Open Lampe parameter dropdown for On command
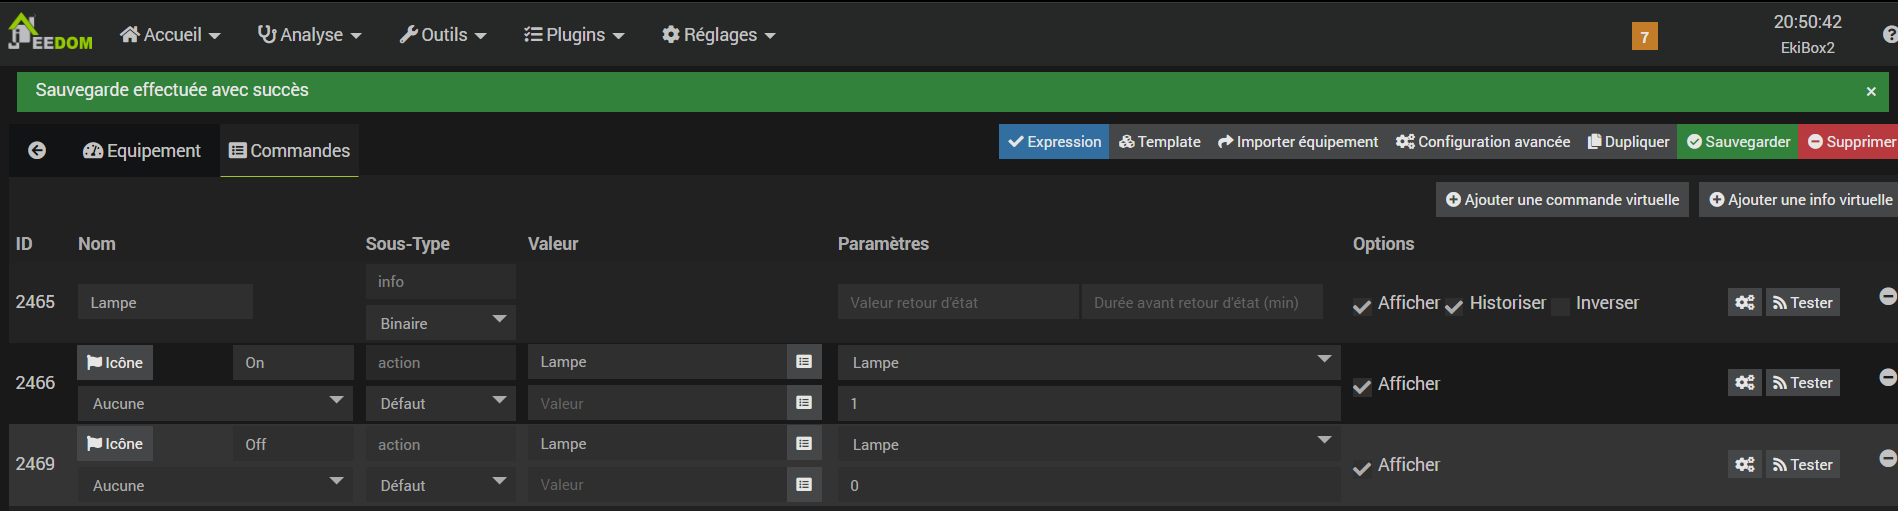Screen dimensions: 1898x511 click(1088, 362)
